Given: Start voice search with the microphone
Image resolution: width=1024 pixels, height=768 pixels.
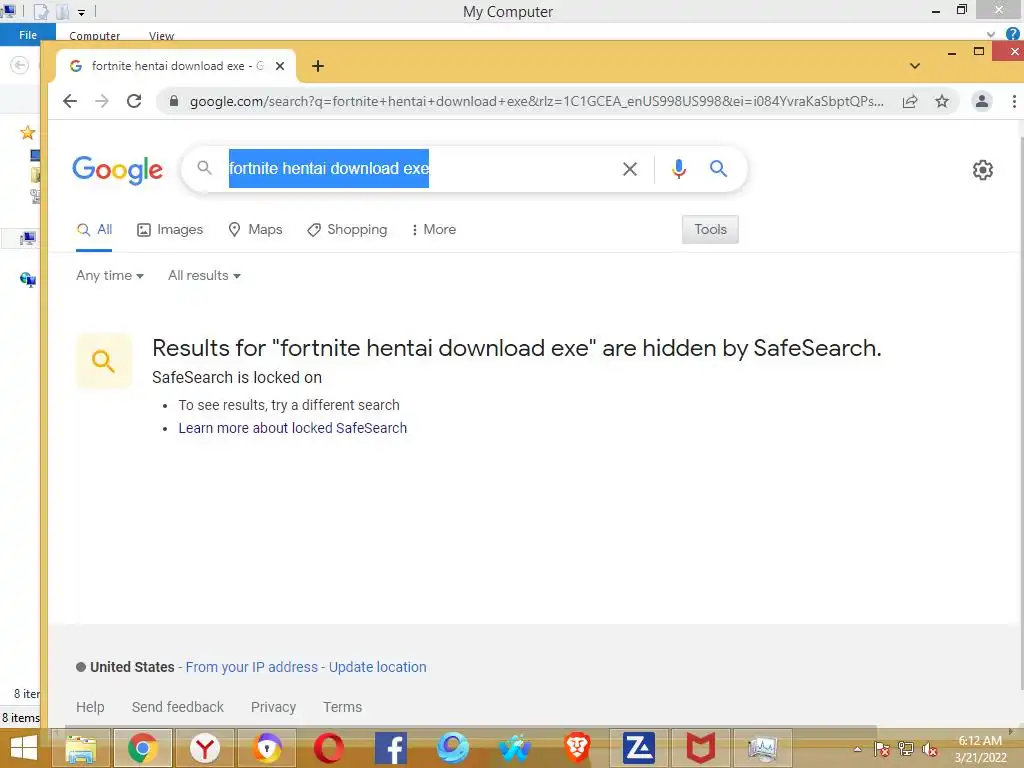Looking at the screenshot, I should 679,169.
